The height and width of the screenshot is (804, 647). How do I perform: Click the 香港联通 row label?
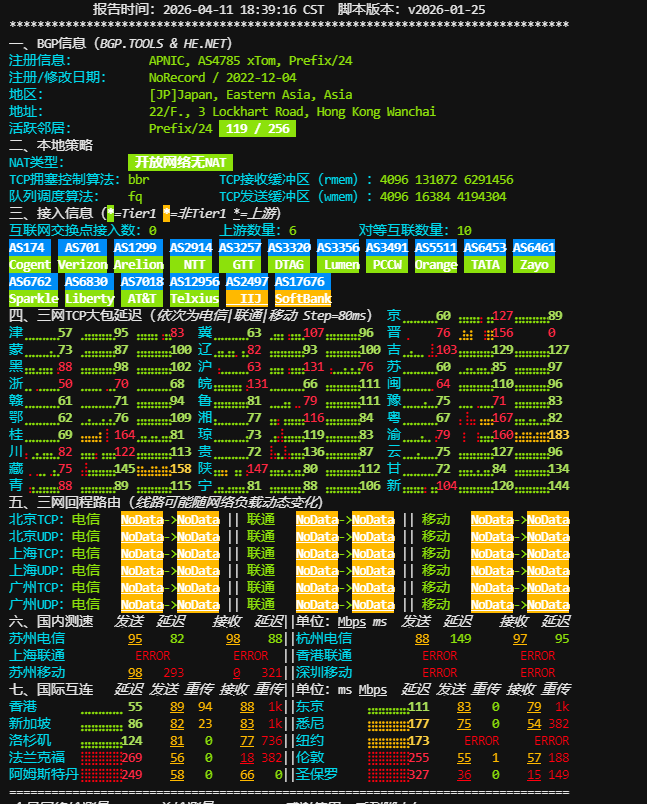pyautogui.click(x=324, y=656)
